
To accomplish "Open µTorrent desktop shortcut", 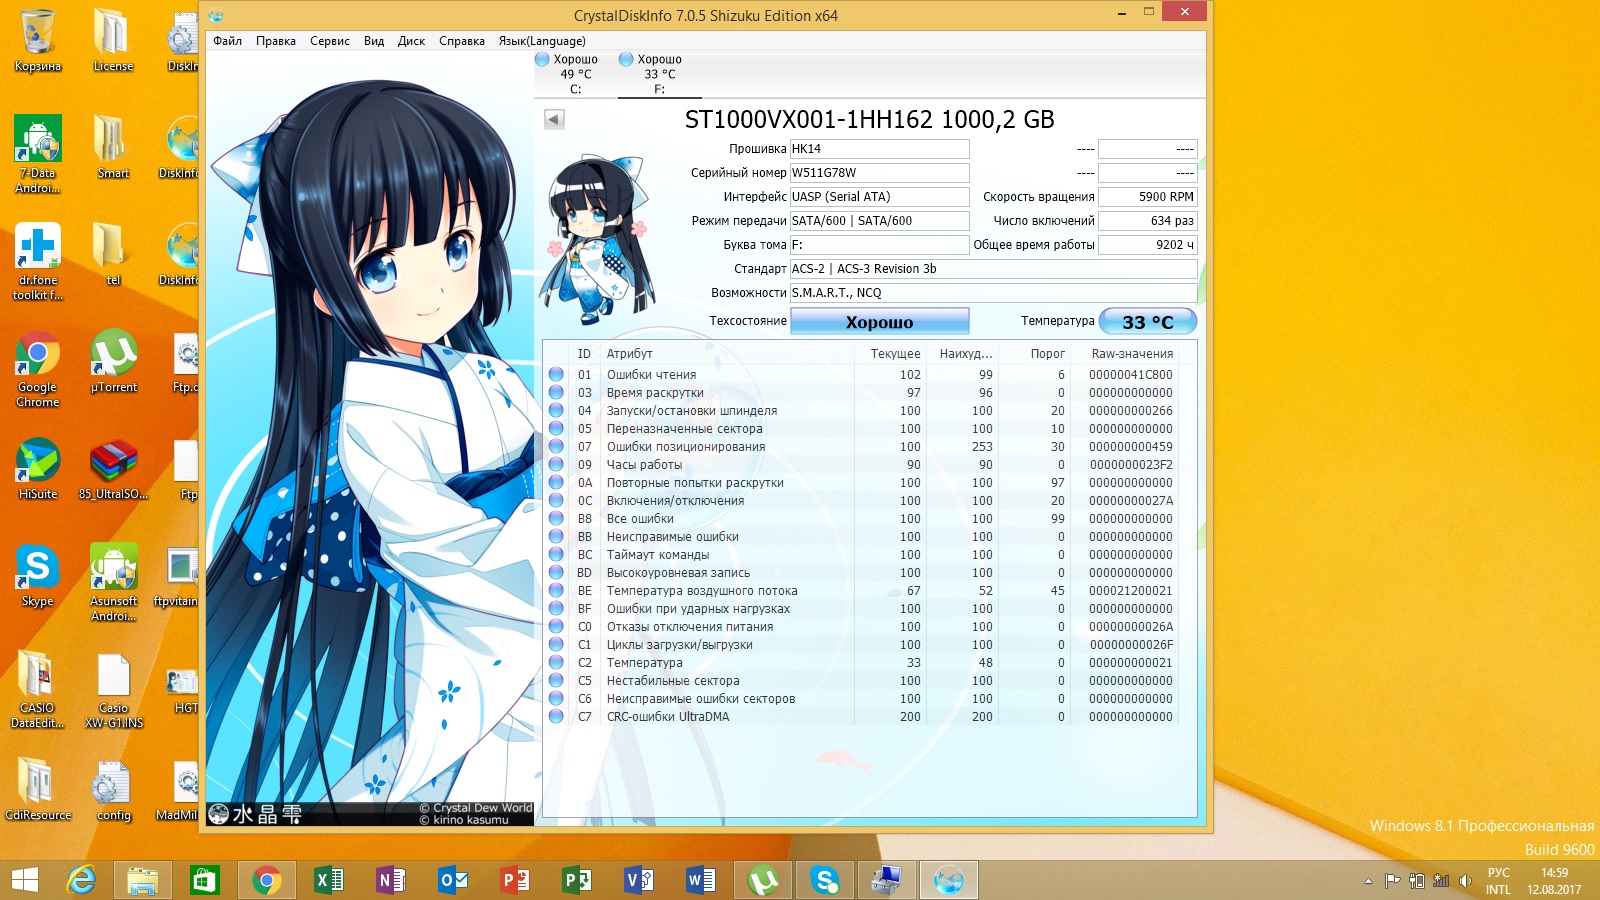I will click(113, 361).
